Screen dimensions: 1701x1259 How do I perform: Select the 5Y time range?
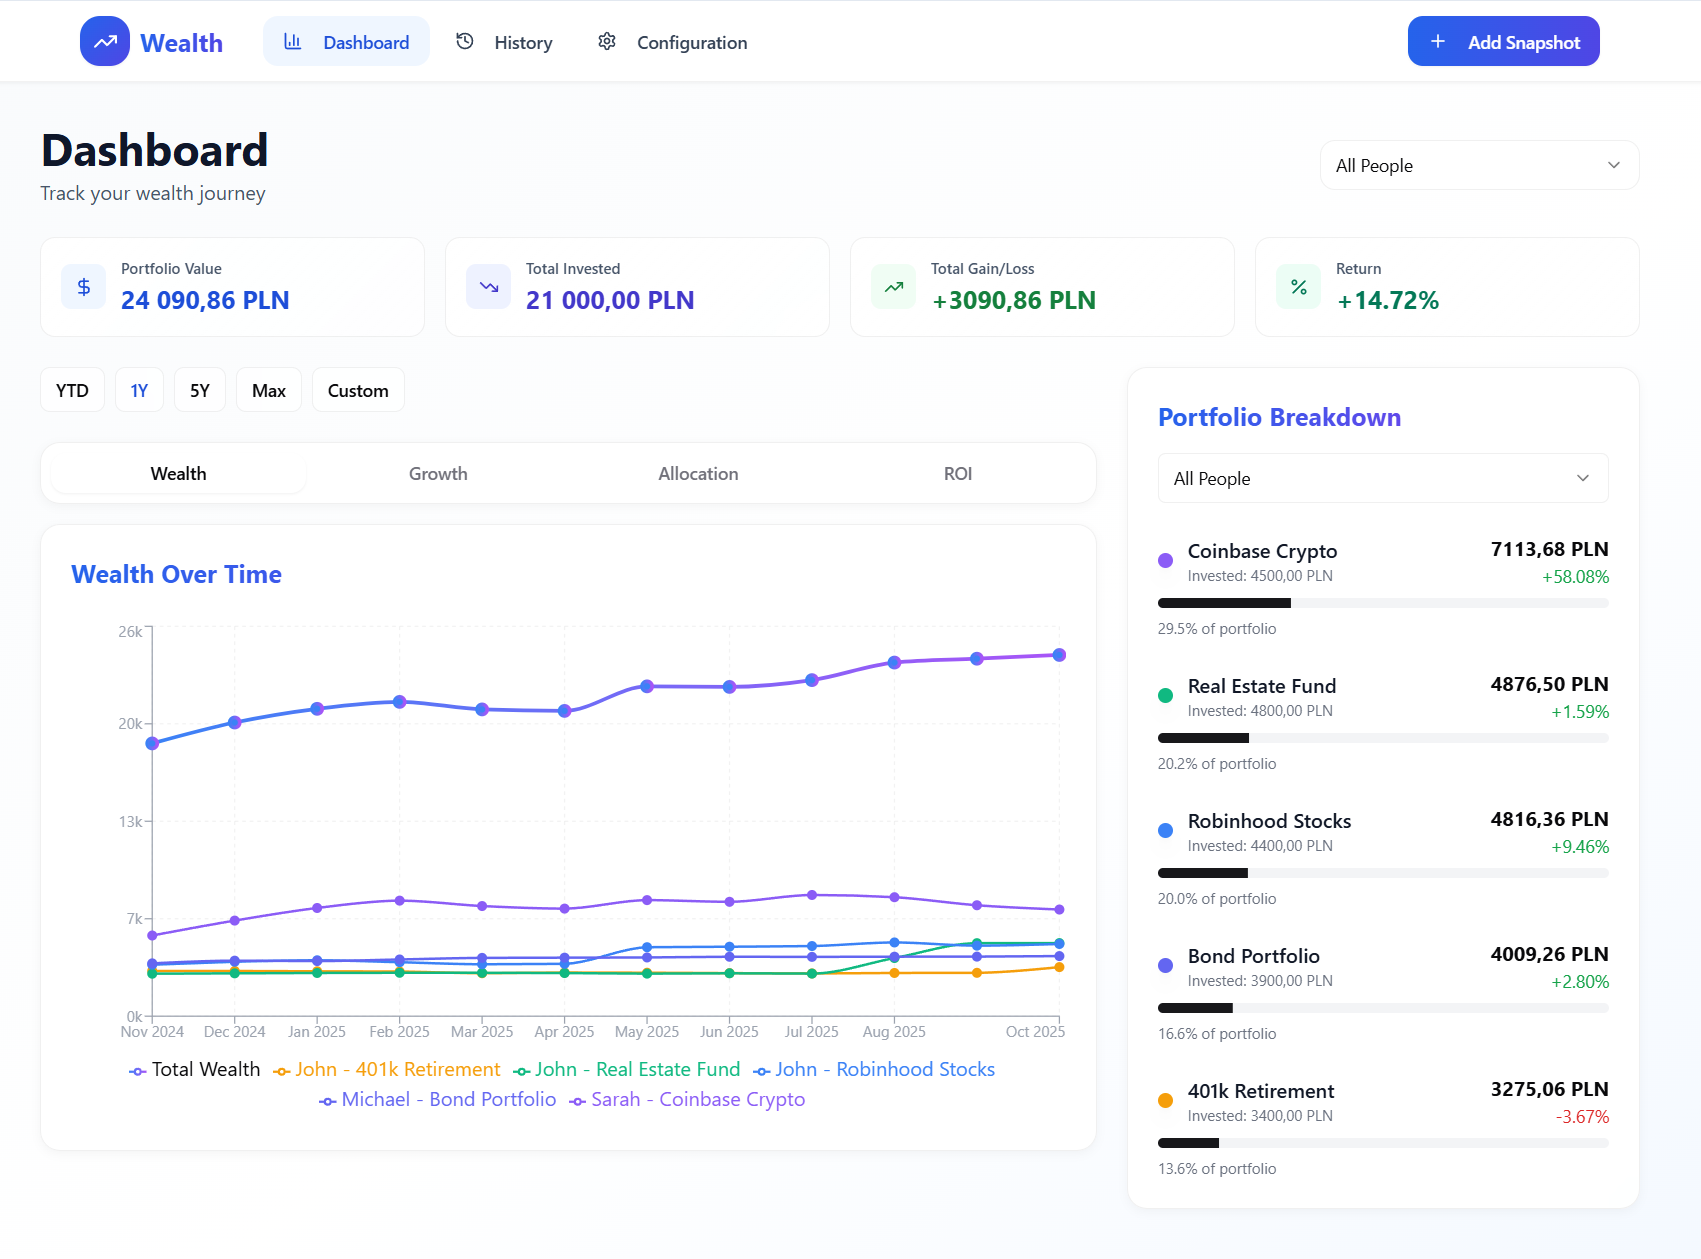pos(200,390)
